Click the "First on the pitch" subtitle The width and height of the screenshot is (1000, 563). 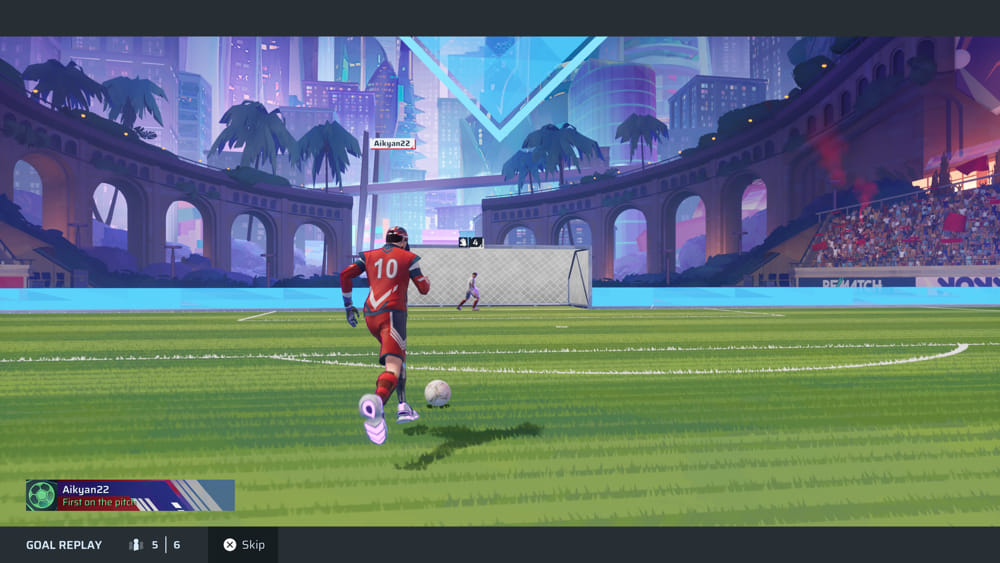[99, 502]
